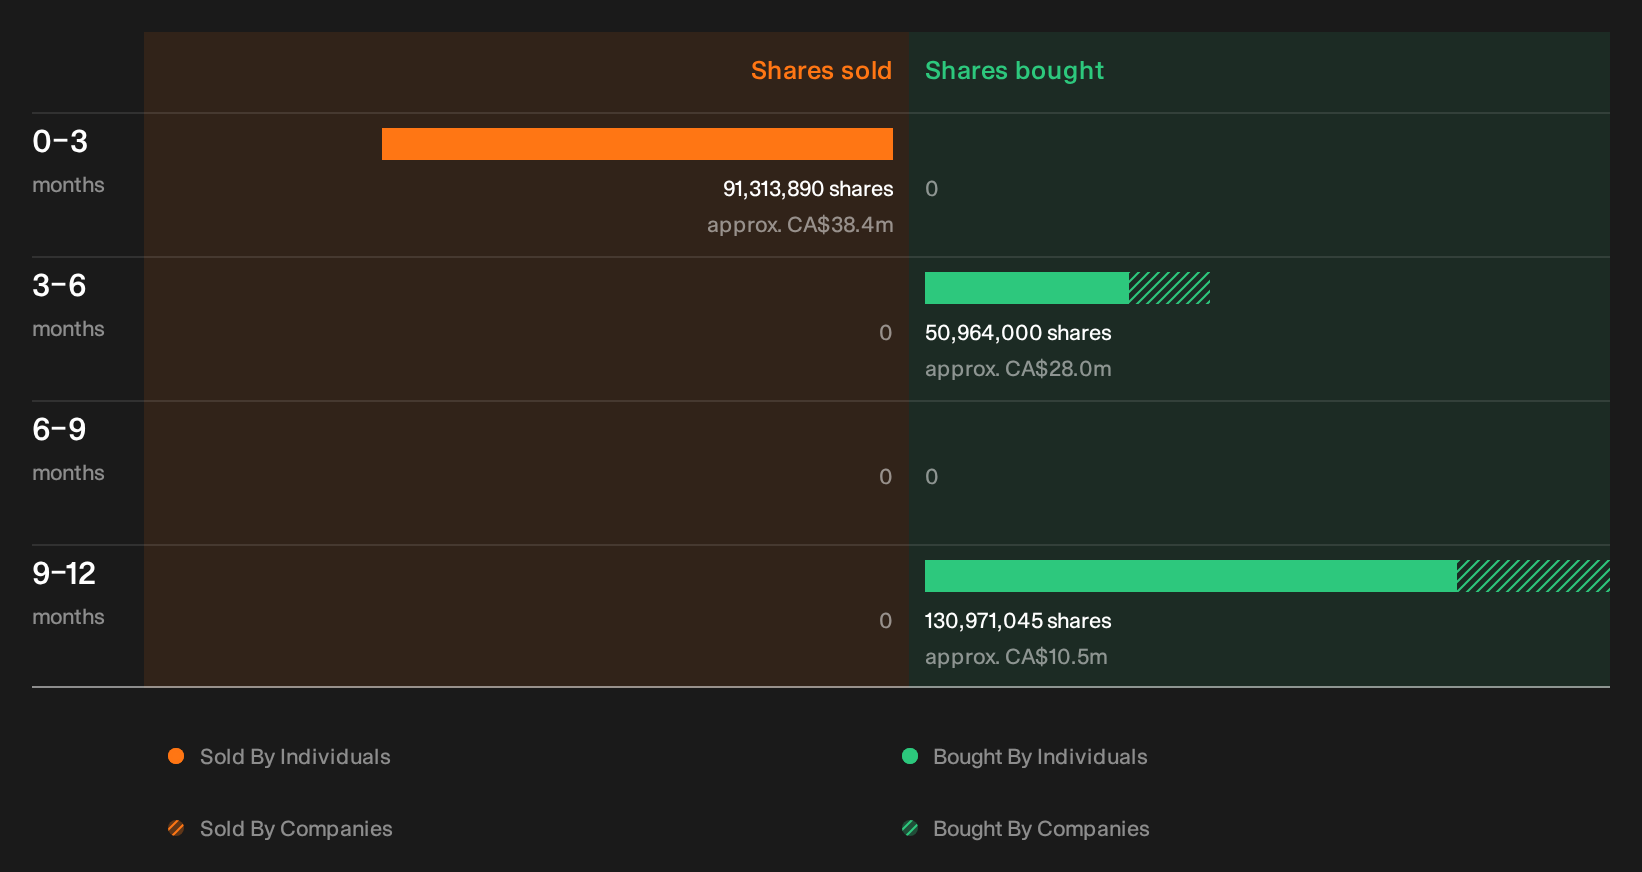Click the orange Sold By Individuals legend dot
The height and width of the screenshot is (872, 1642).
click(x=176, y=756)
